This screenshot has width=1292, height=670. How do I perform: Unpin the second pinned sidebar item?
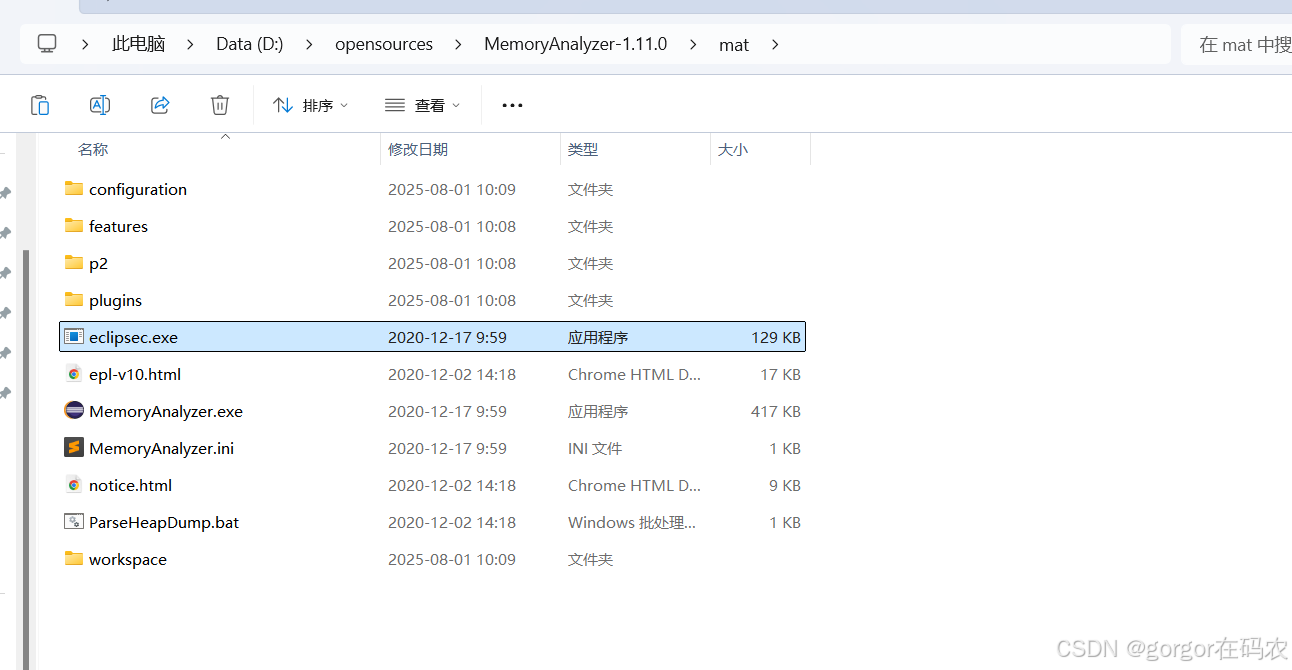(x=4, y=232)
